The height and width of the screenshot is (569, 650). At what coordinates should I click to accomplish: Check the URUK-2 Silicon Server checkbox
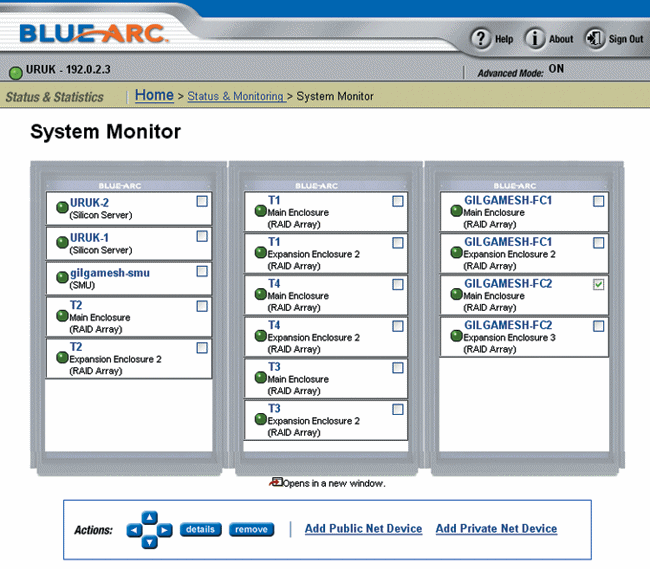(202, 201)
